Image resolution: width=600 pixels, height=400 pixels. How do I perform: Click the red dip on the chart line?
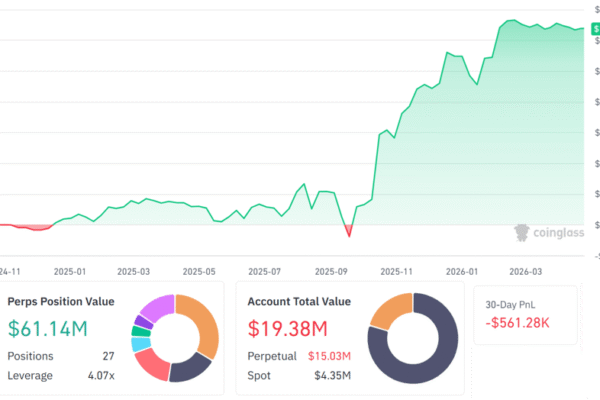click(x=348, y=232)
